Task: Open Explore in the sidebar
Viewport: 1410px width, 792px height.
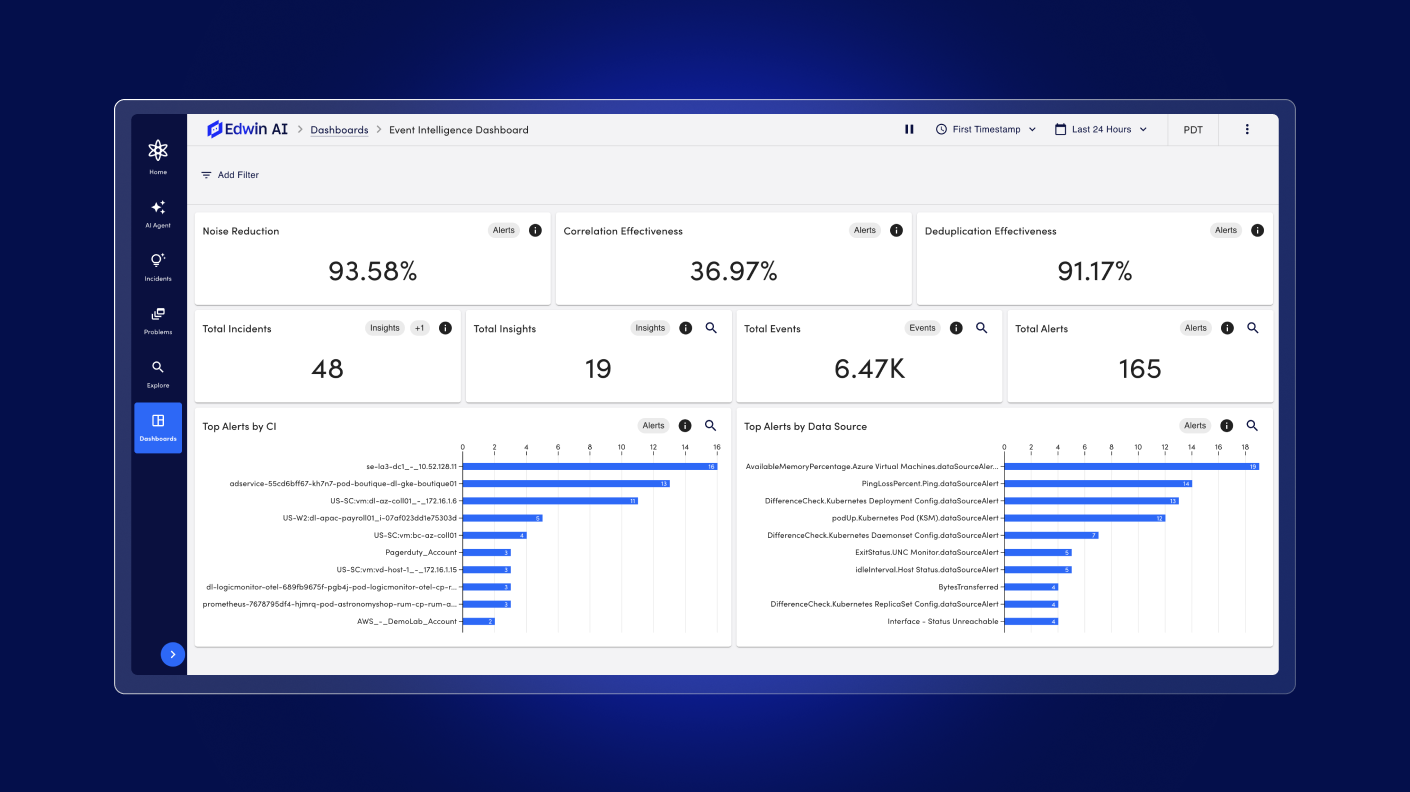Action: [x=158, y=373]
